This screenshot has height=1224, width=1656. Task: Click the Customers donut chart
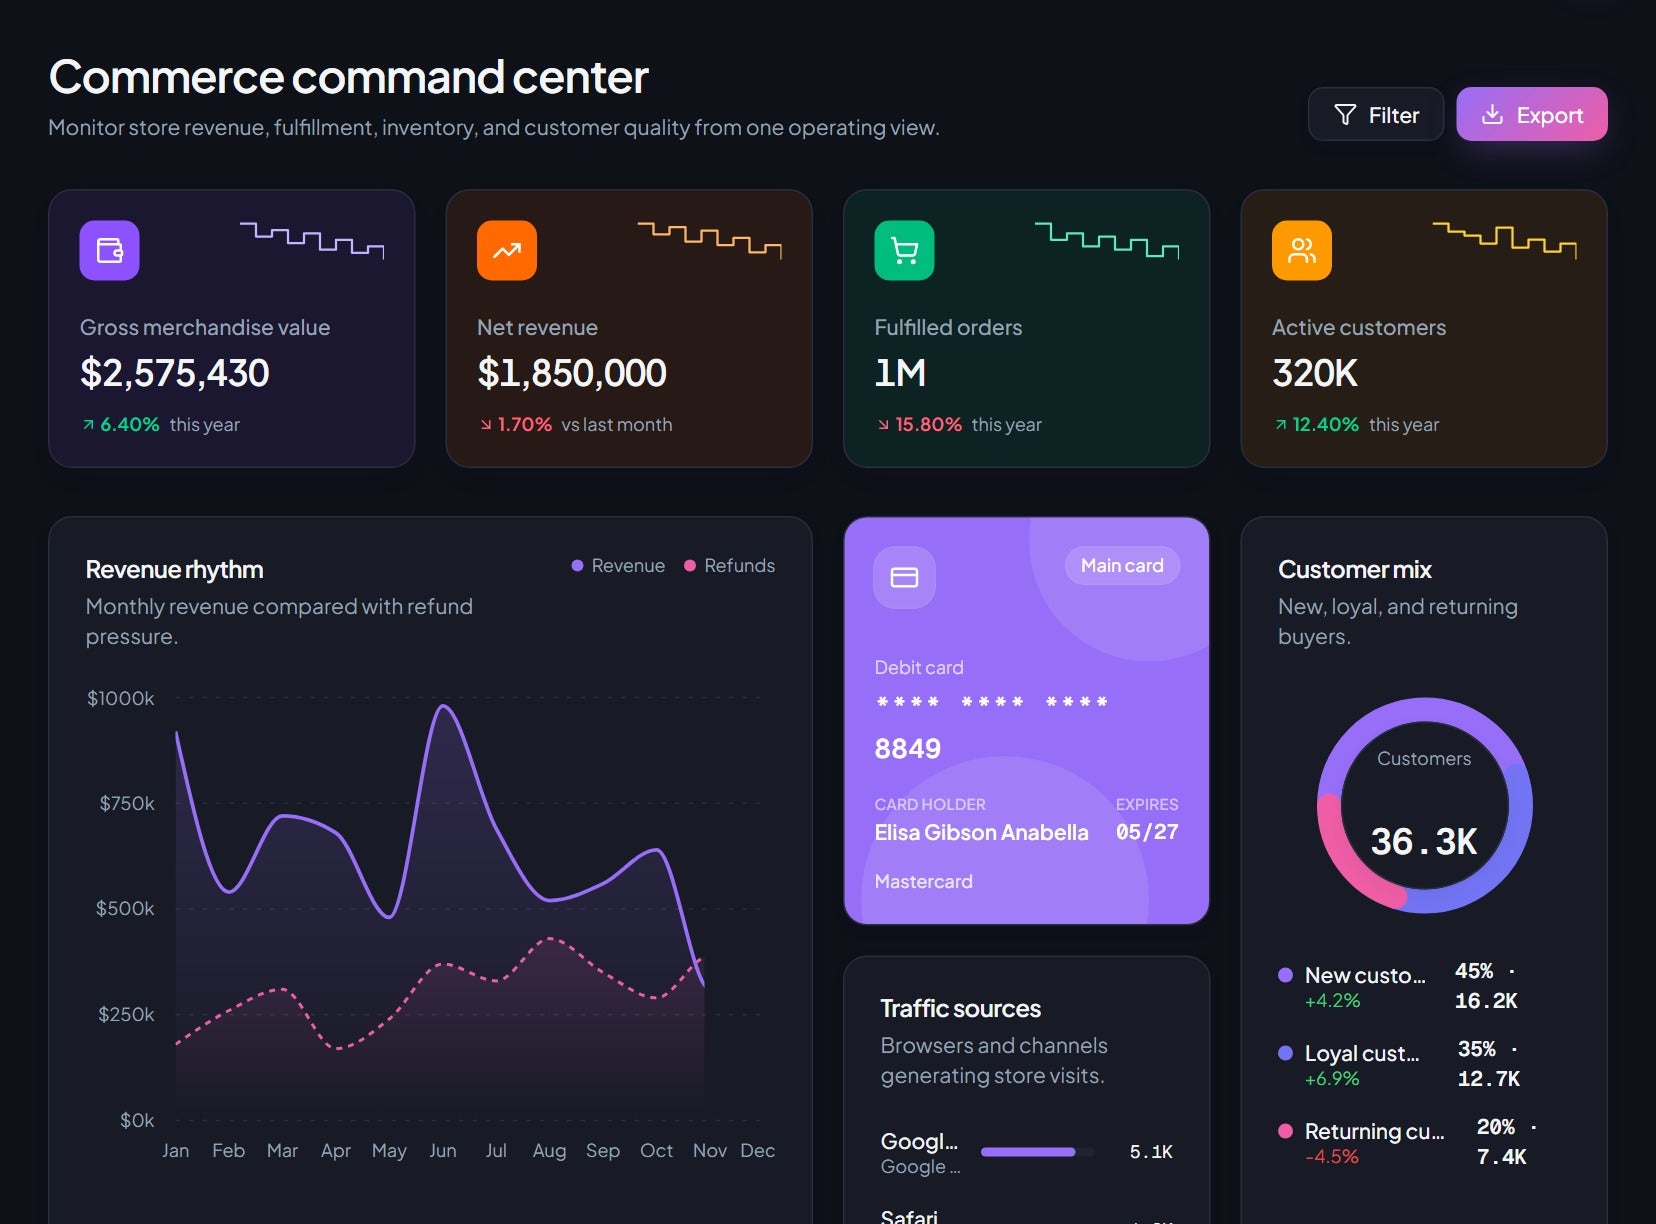(x=1424, y=805)
